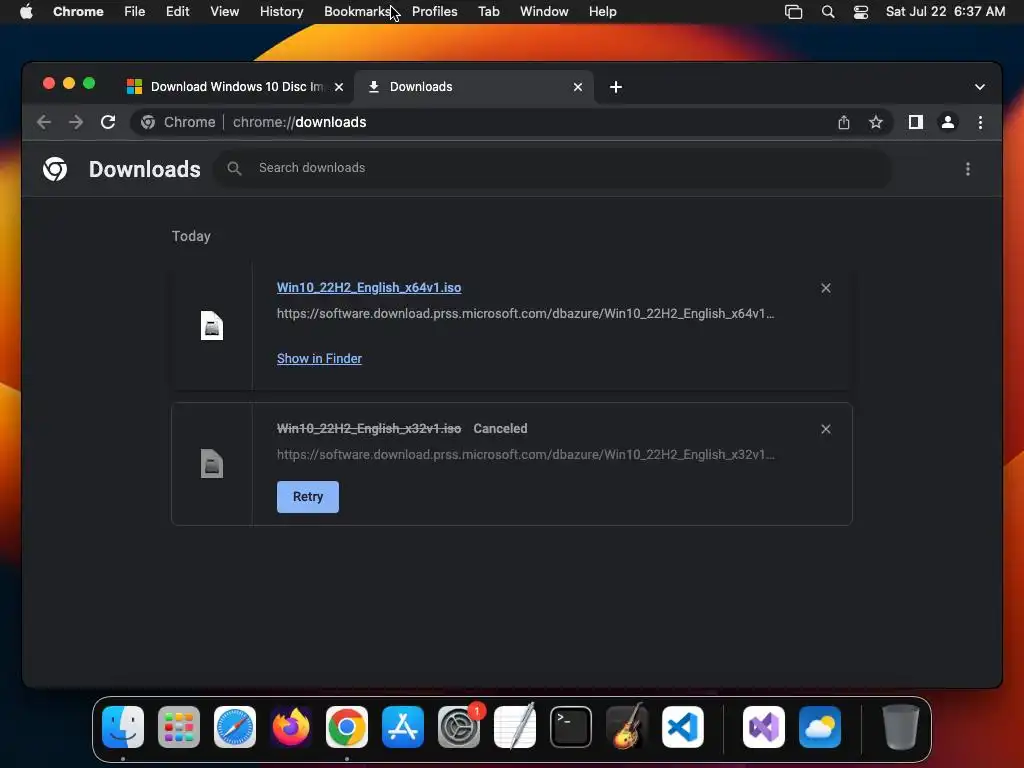1024x768 pixels.
Task: Open Chrome's three-dot menu in toolbar
Action: point(980,122)
